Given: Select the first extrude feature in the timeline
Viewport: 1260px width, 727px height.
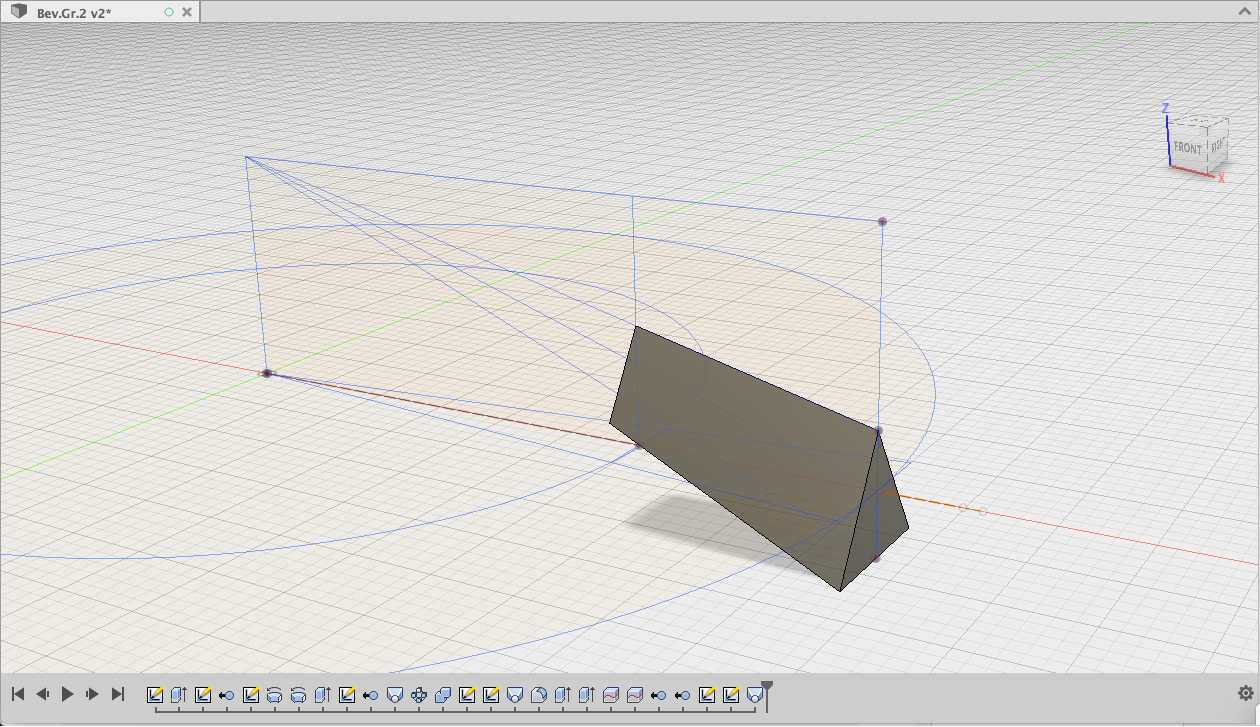Looking at the screenshot, I should click(x=179, y=694).
